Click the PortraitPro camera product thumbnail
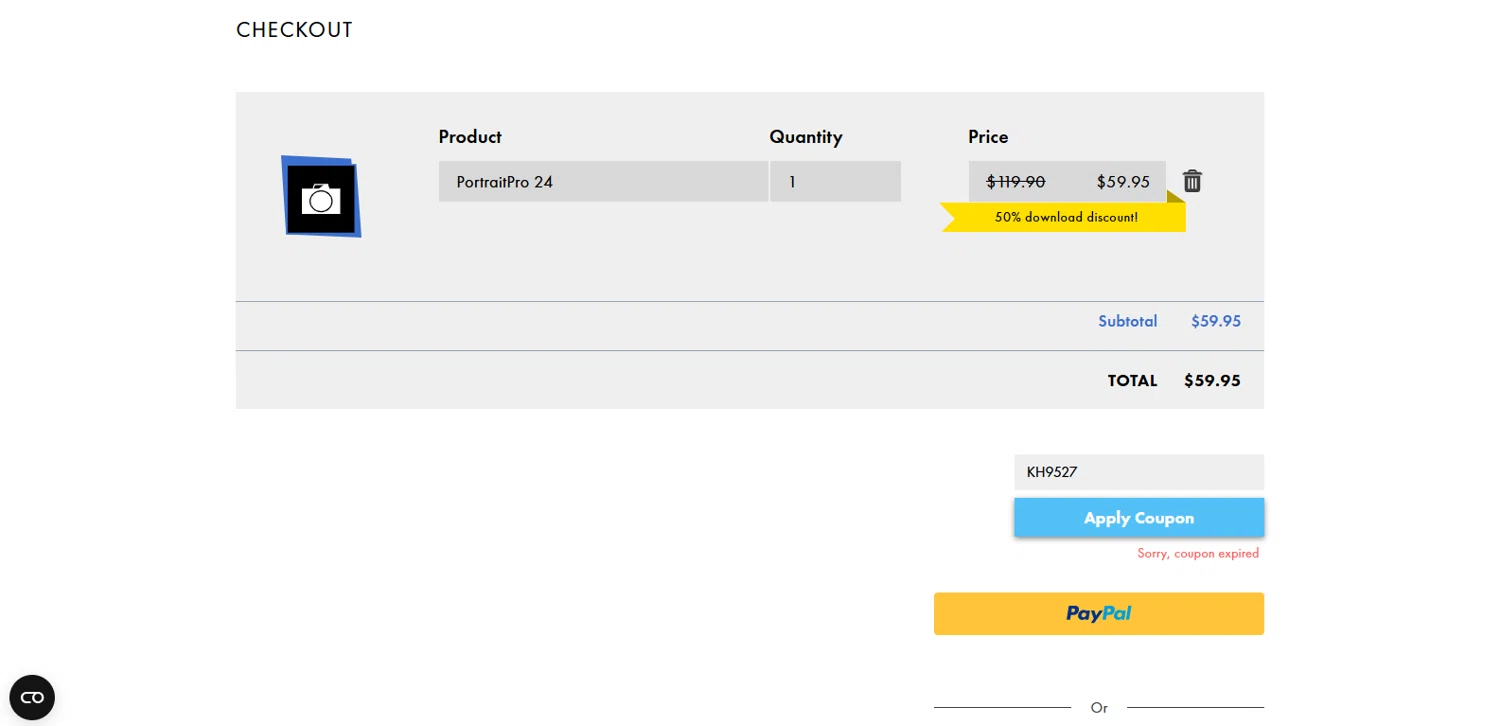Viewport: 1500px width, 726px height. coord(321,197)
